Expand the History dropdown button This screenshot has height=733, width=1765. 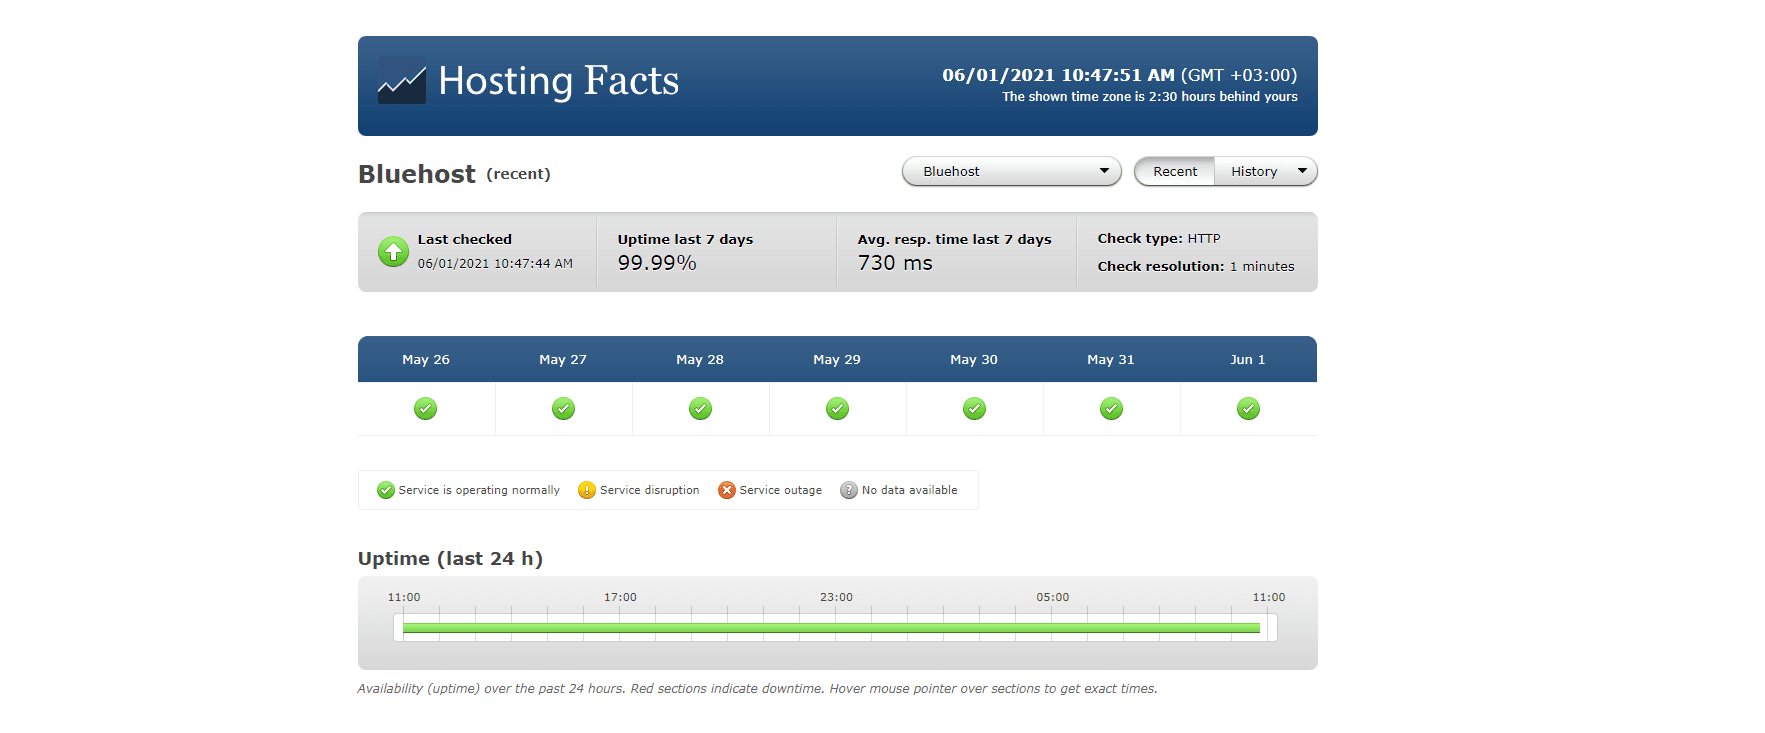[x=1266, y=171]
